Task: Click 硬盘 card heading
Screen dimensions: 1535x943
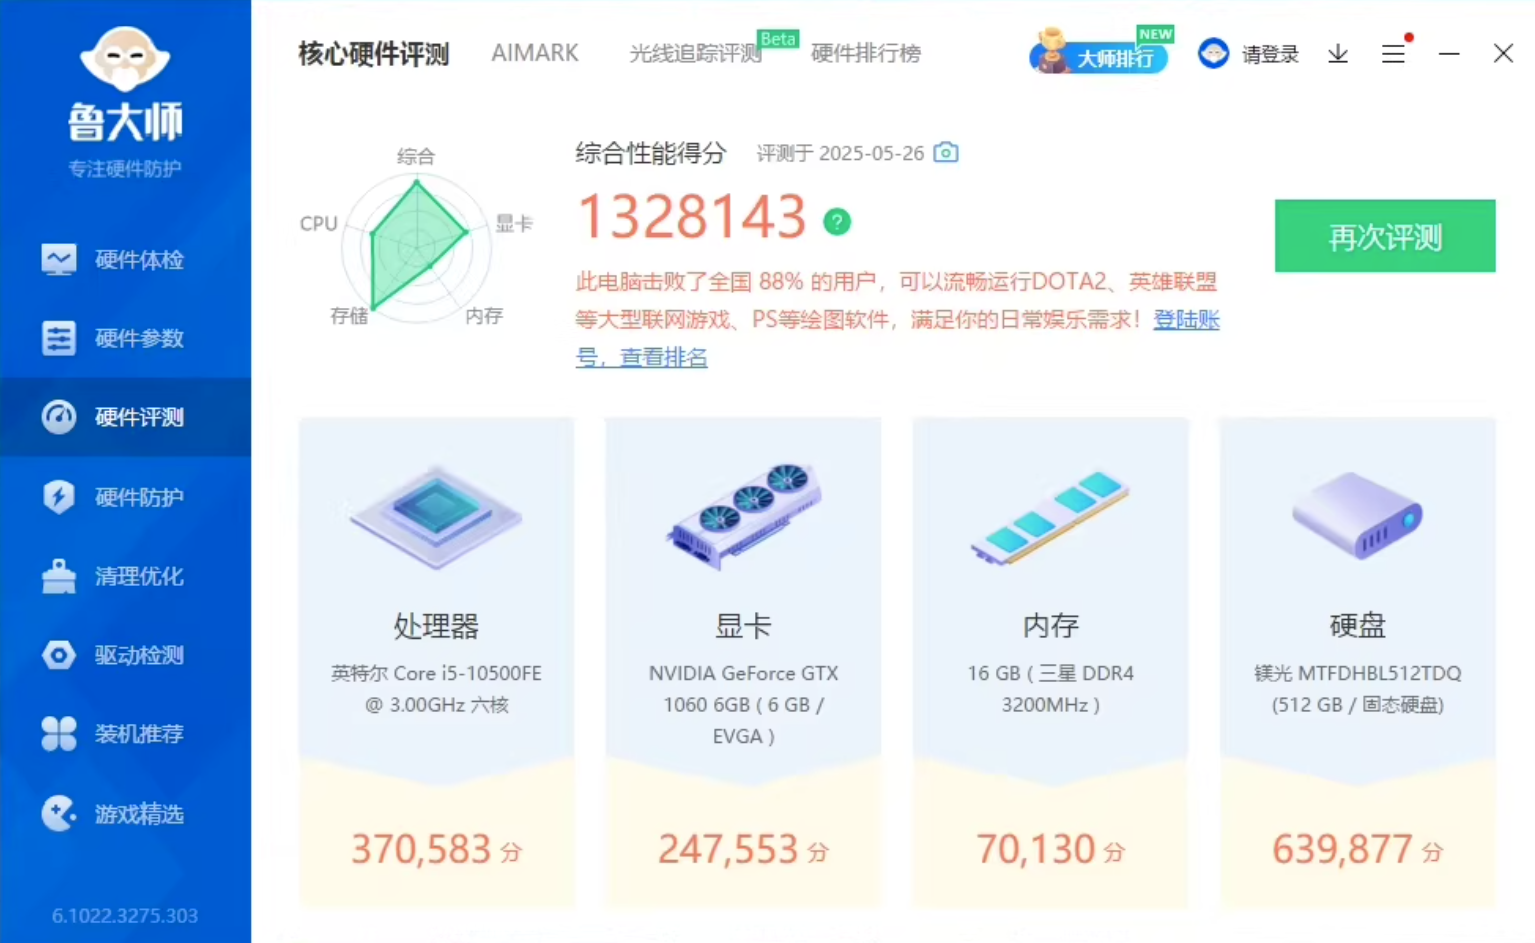Action: (x=1357, y=626)
